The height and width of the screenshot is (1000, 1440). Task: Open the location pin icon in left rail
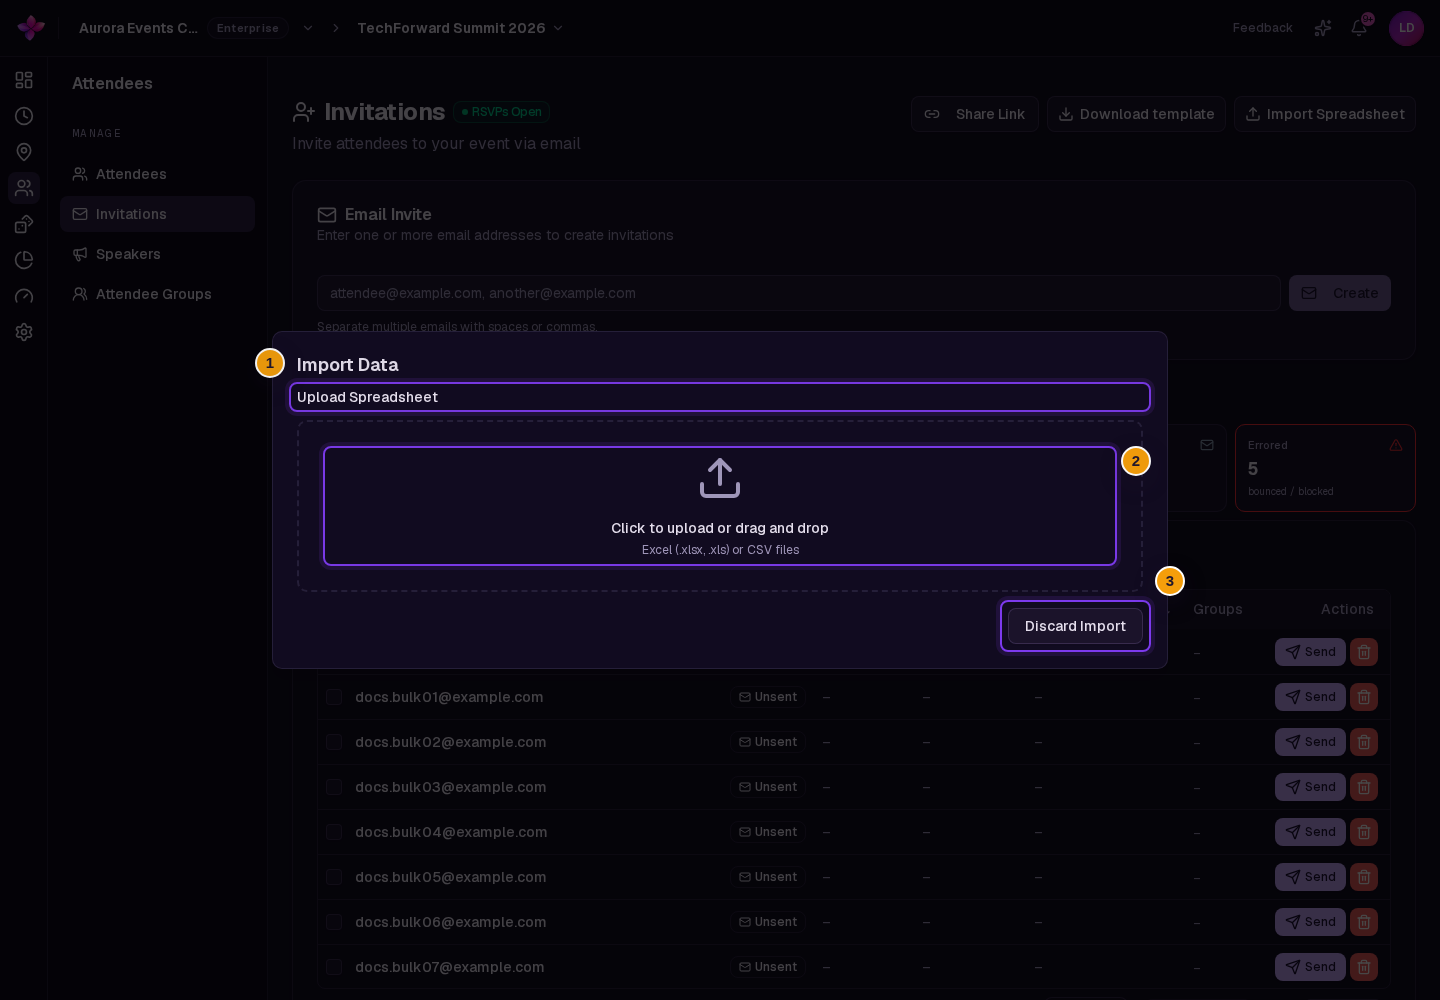[24, 152]
